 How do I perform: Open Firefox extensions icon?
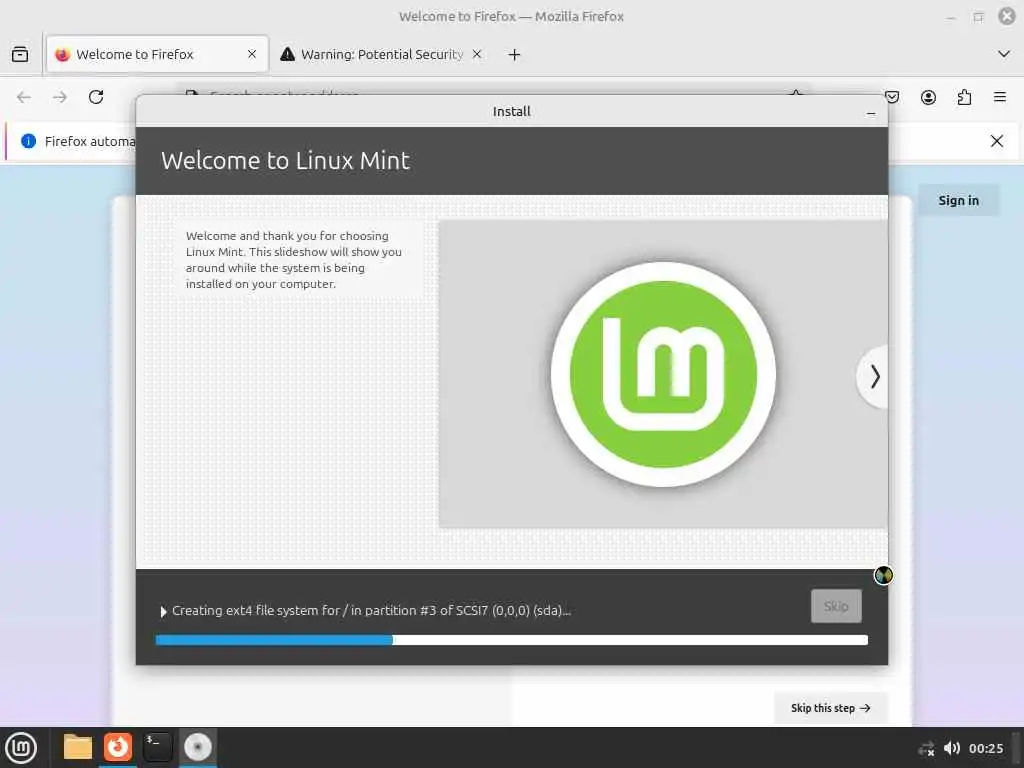[964, 97]
